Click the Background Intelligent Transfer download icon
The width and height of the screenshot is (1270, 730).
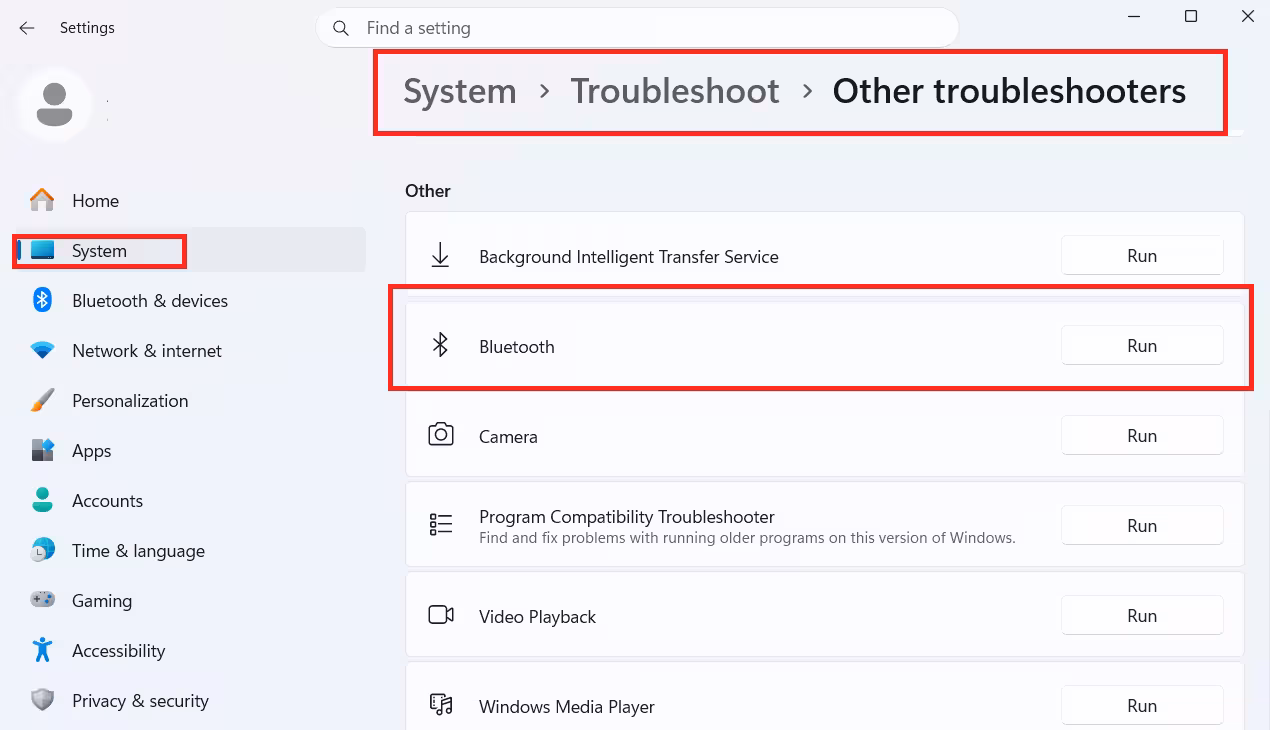point(440,256)
